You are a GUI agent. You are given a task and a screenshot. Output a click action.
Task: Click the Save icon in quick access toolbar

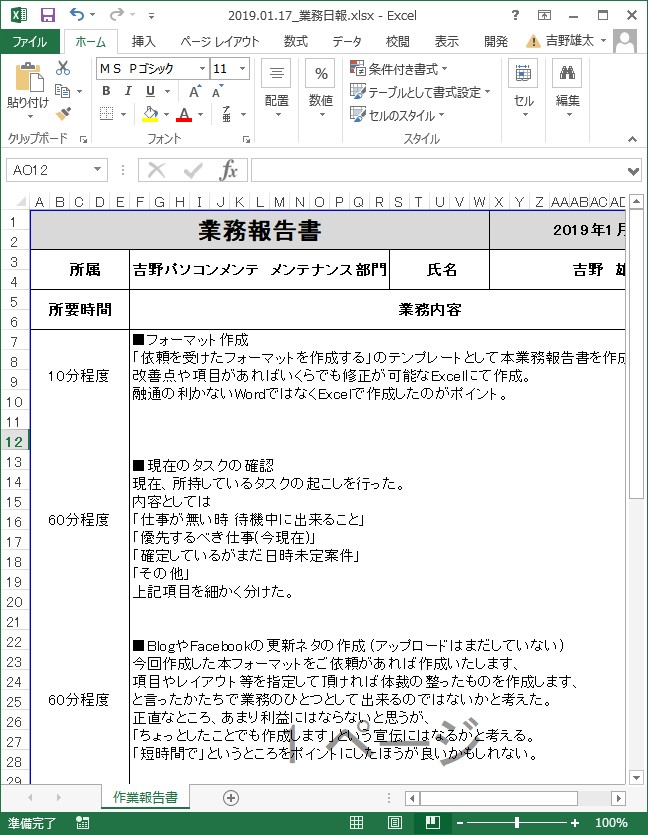coord(47,15)
